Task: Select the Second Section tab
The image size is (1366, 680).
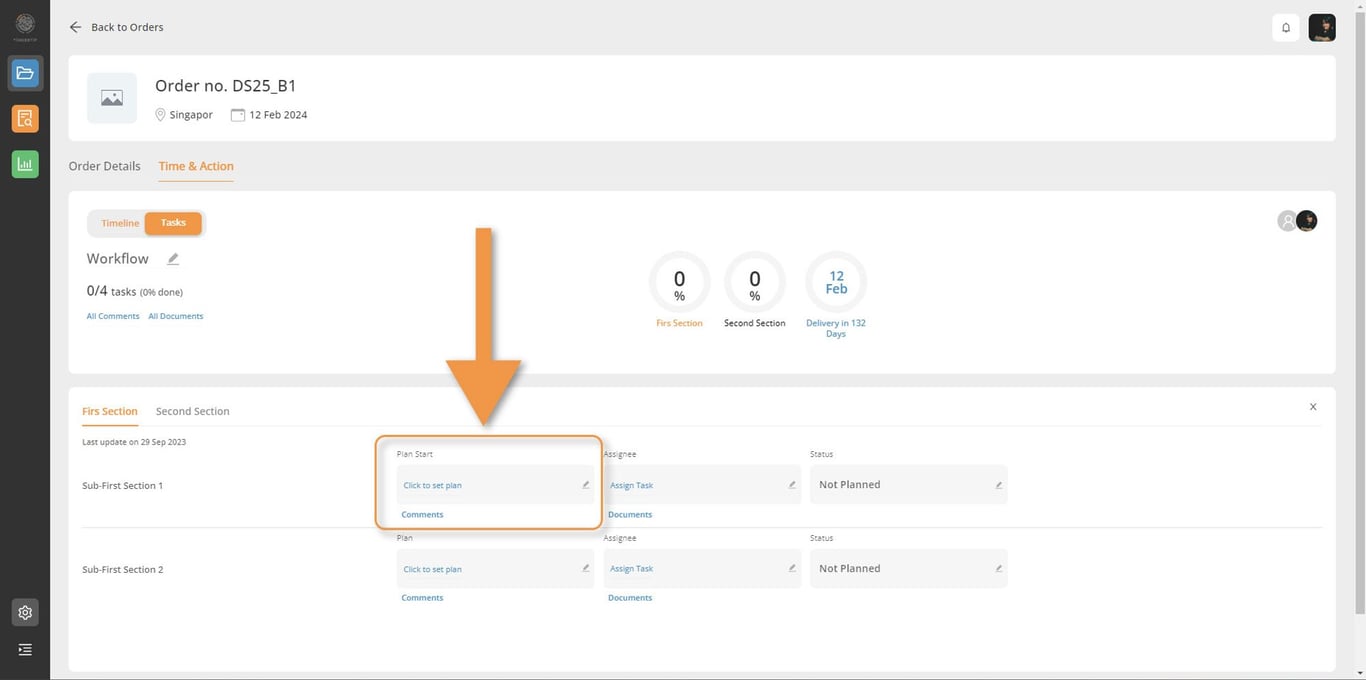Action: pyautogui.click(x=193, y=411)
